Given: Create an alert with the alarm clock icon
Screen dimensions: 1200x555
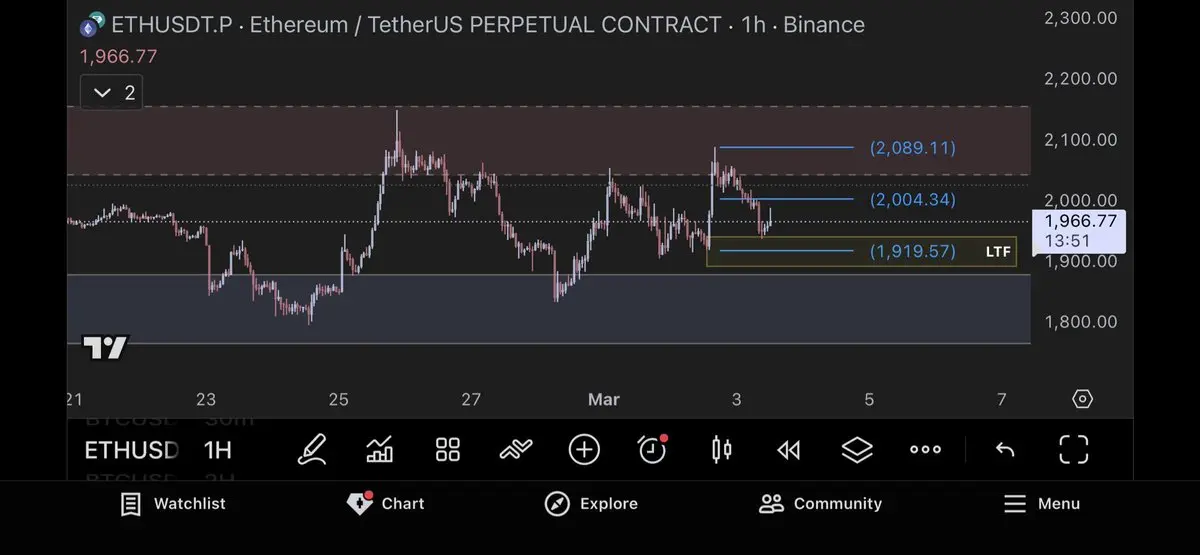Looking at the screenshot, I should [652, 450].
